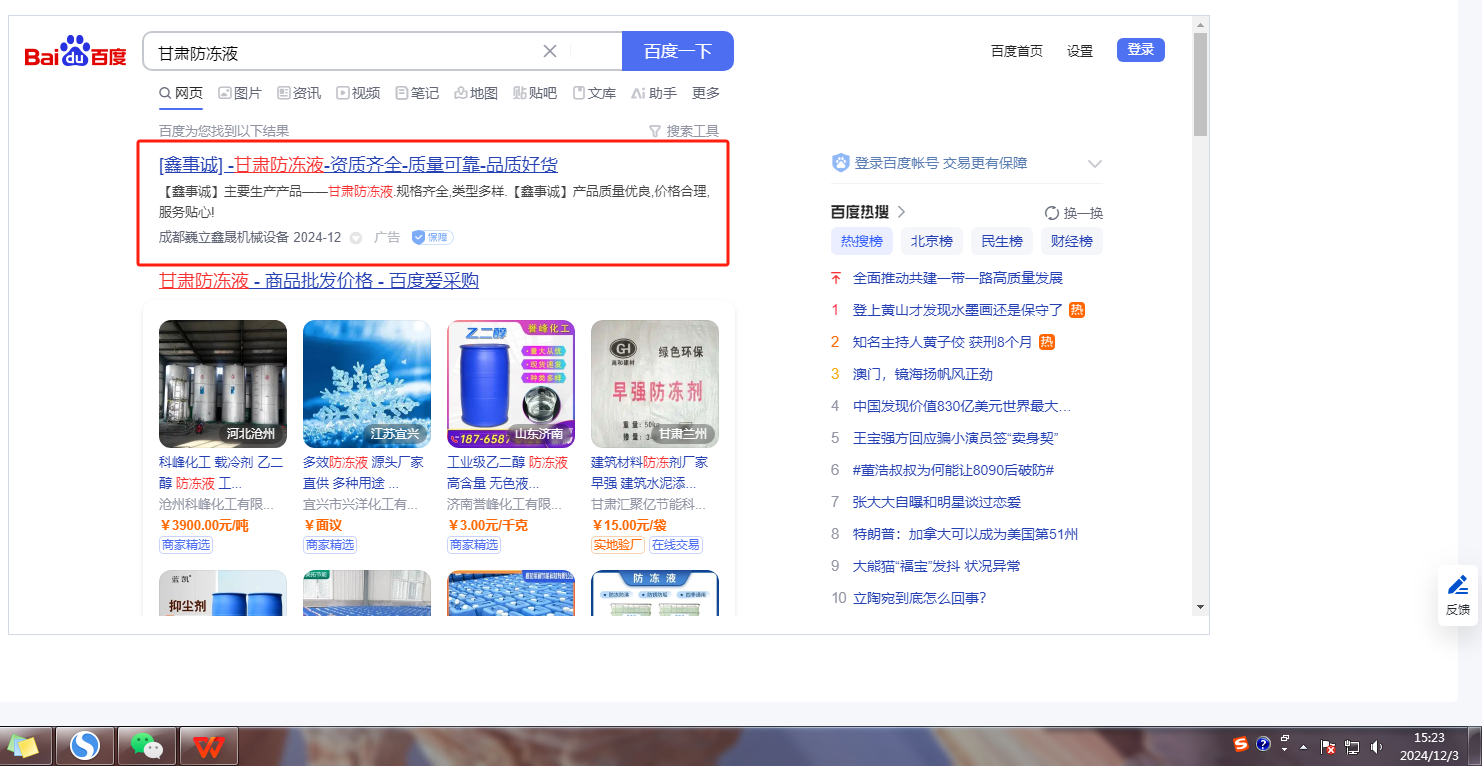Image resolution: width=1482 pixels, height=766 pixels.
Task: Switch to the 视频 video tab
Action: (x=358, y=93)
